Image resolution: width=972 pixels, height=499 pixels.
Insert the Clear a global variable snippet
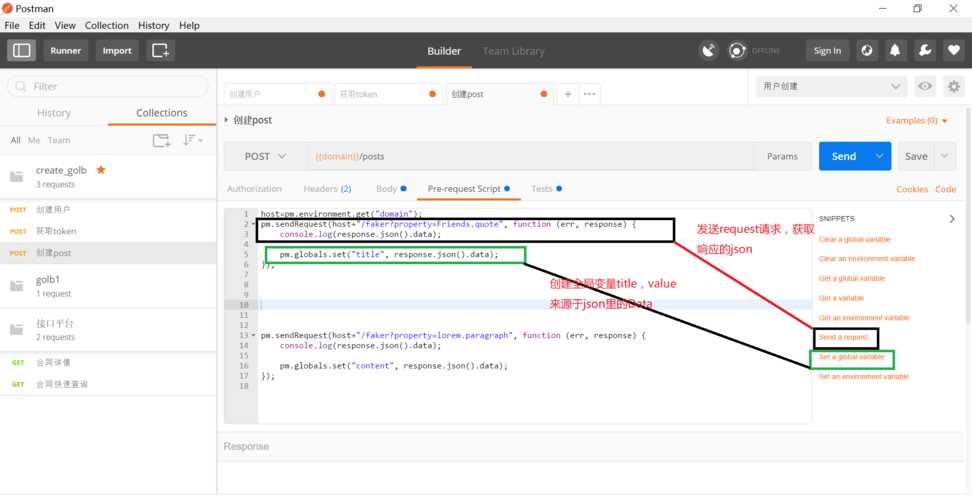[x=854, y=239]
